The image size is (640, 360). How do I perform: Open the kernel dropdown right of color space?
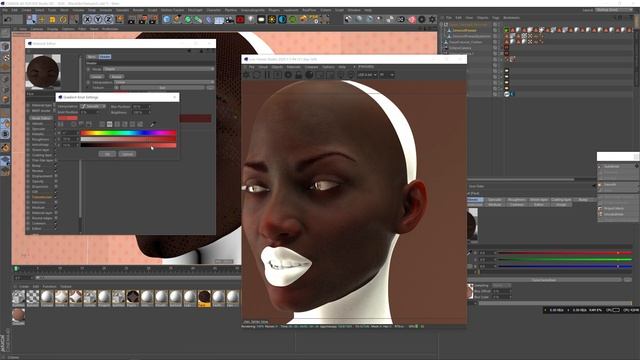tap(387, 75)
